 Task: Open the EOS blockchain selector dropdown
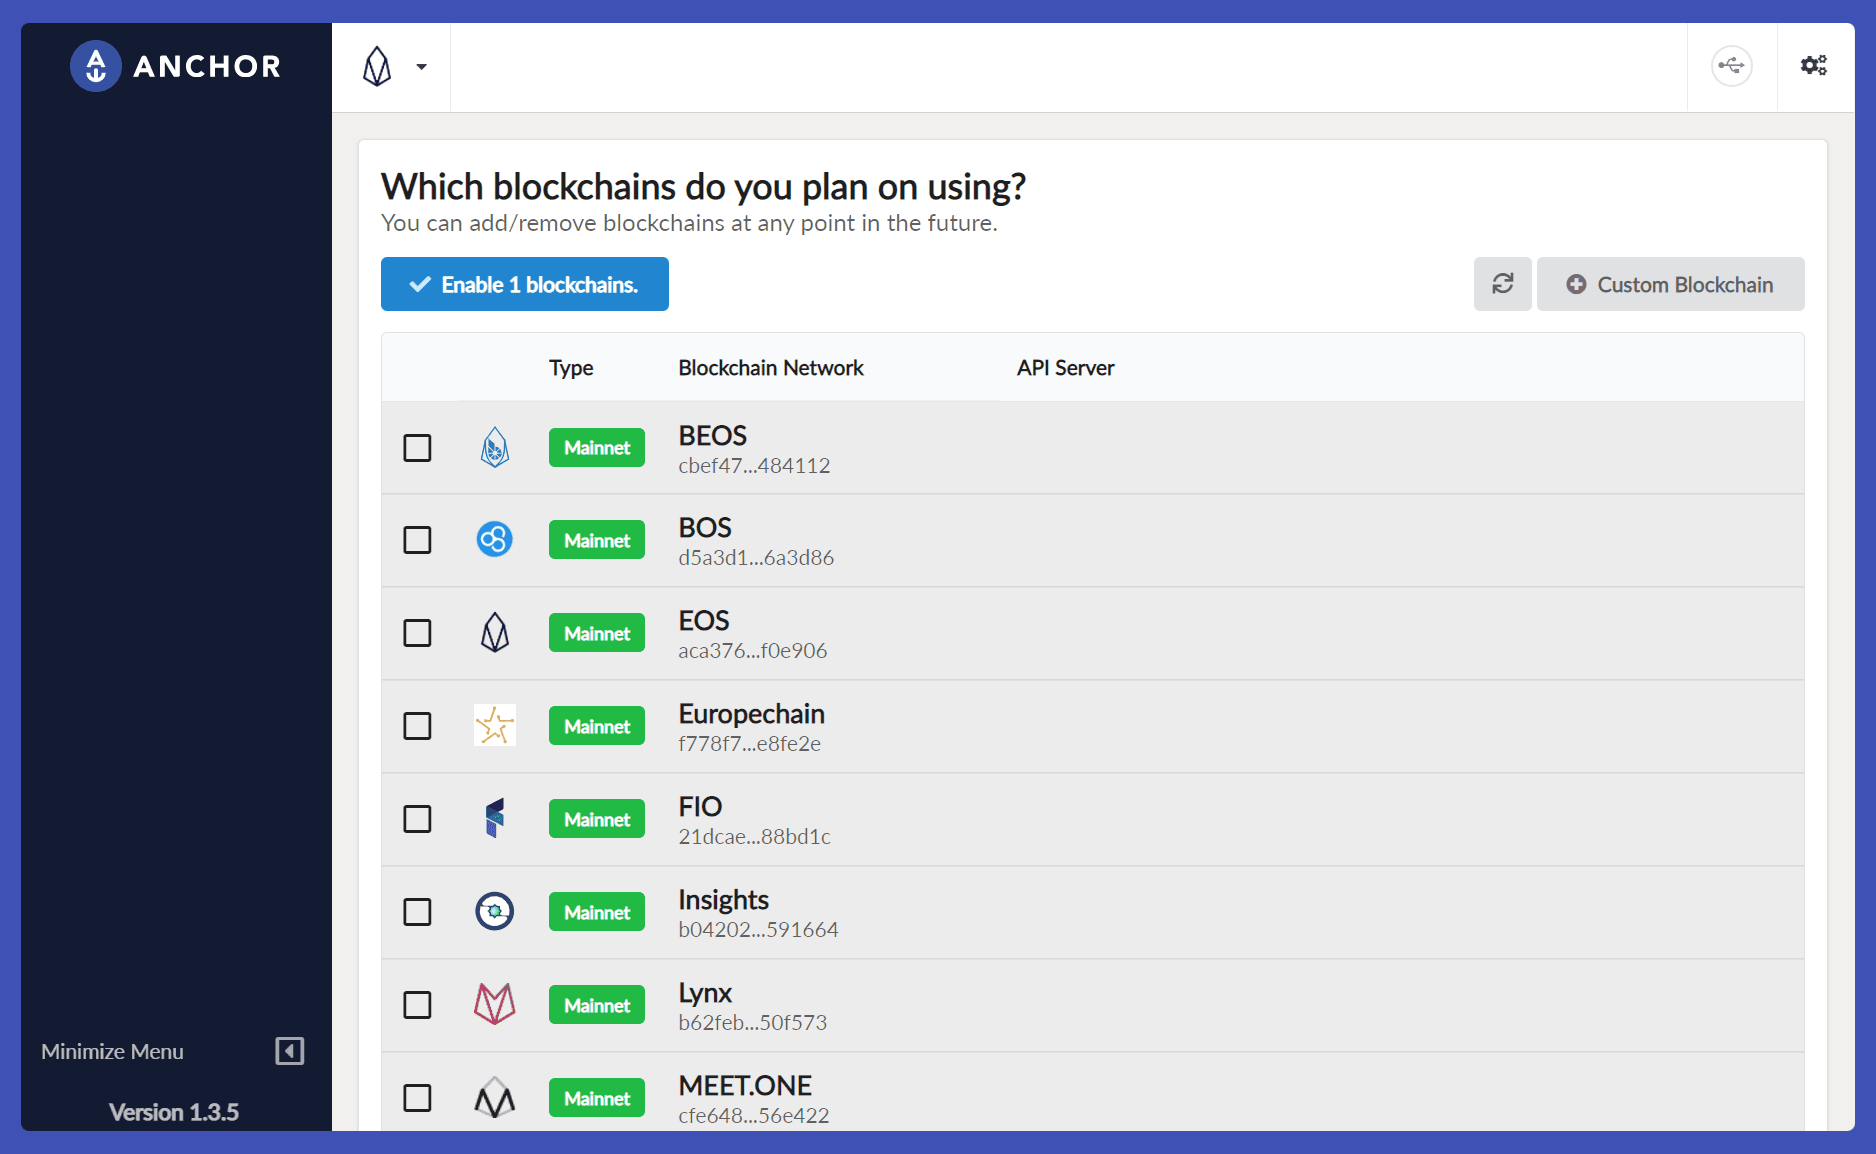392,67
